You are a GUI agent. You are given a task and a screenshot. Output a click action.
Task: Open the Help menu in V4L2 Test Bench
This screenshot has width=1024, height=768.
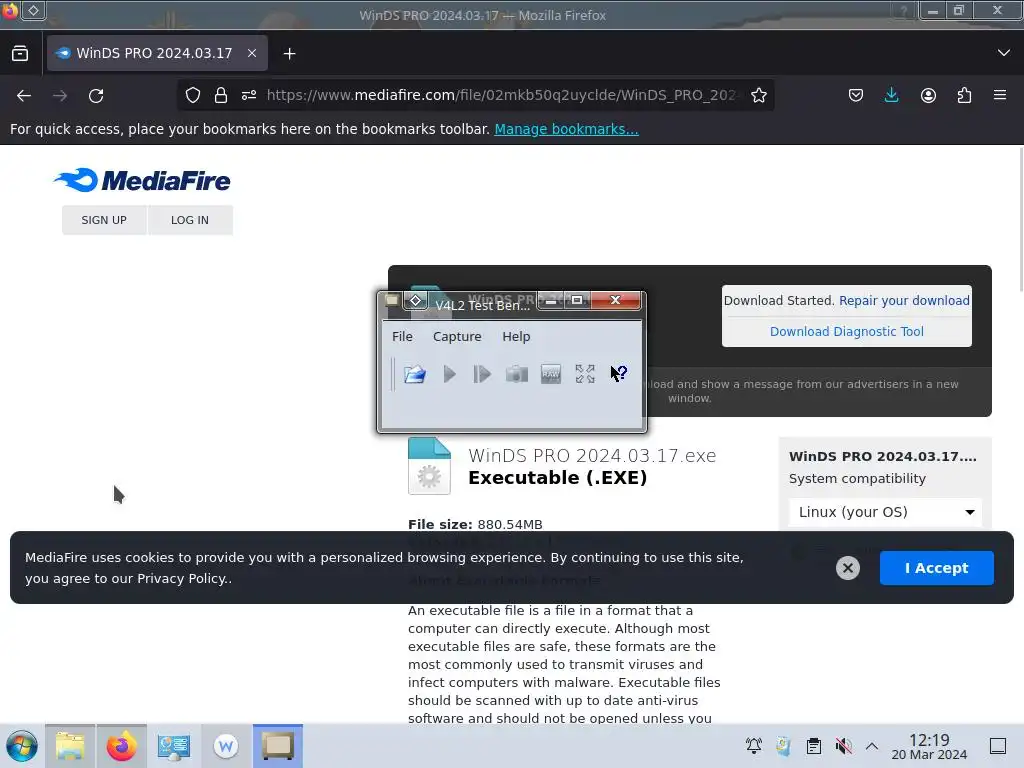coord(516,336)
